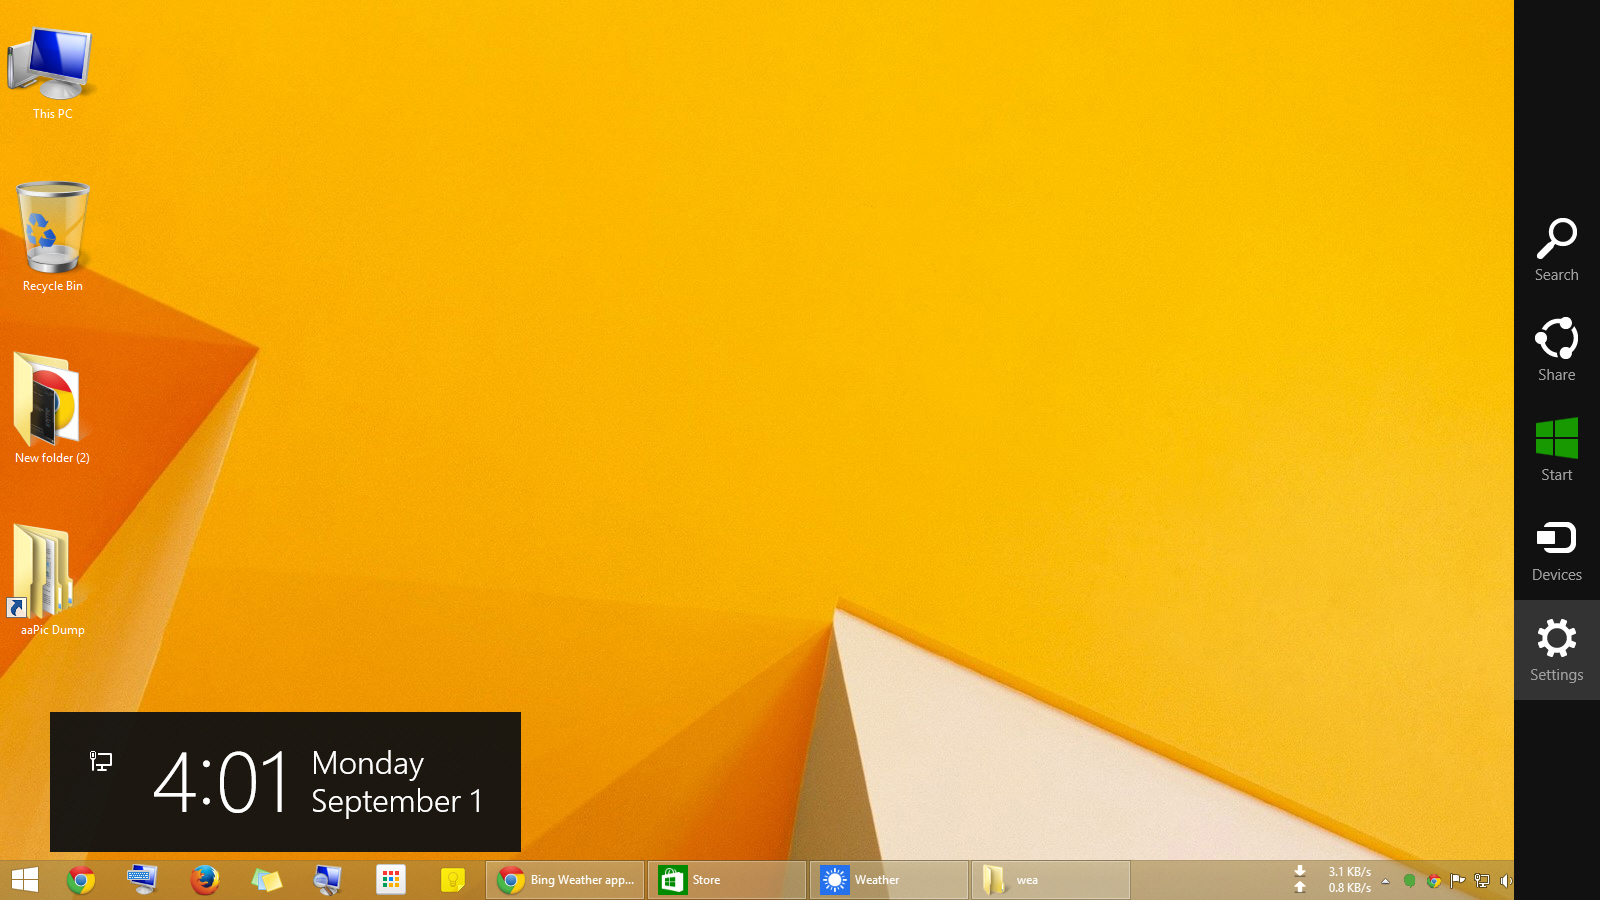Launch Google Chrome from the taskbar
This screenshot has height=900, width=1600.
(x=80, y=880)
